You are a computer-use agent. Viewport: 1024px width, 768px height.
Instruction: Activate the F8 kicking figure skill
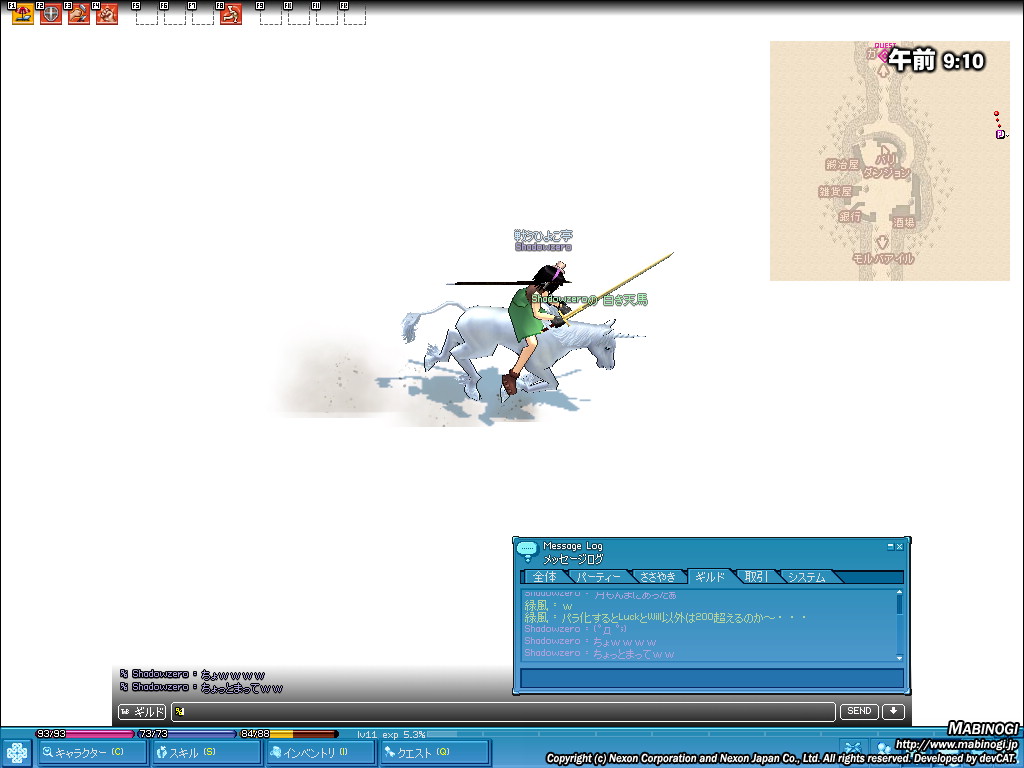click(231, 14)
